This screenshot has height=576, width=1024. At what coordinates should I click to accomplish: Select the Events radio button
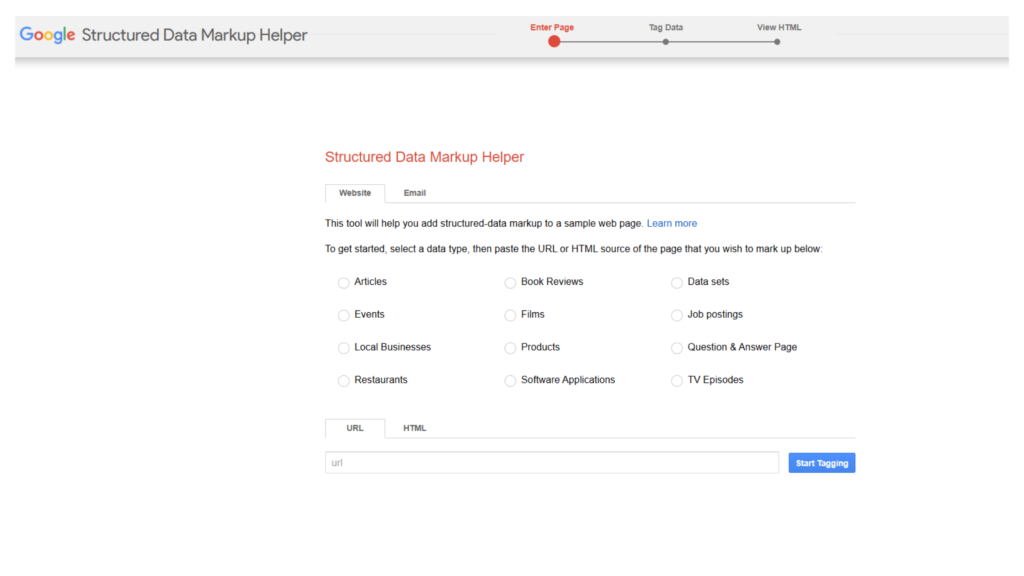(x=344, y=315)
